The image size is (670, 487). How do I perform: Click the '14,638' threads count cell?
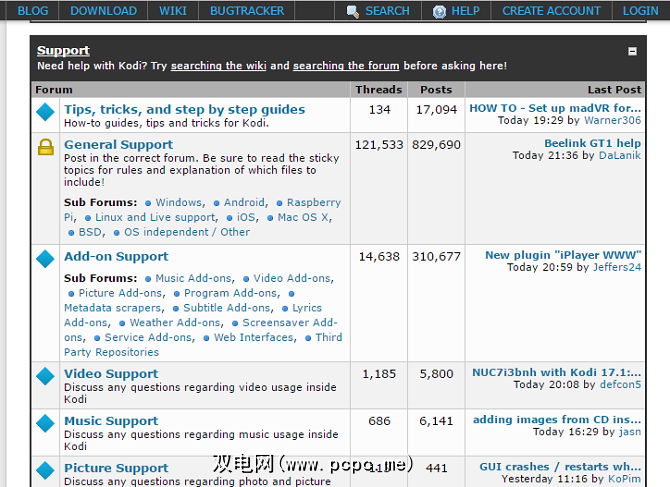tap(379, 302)
